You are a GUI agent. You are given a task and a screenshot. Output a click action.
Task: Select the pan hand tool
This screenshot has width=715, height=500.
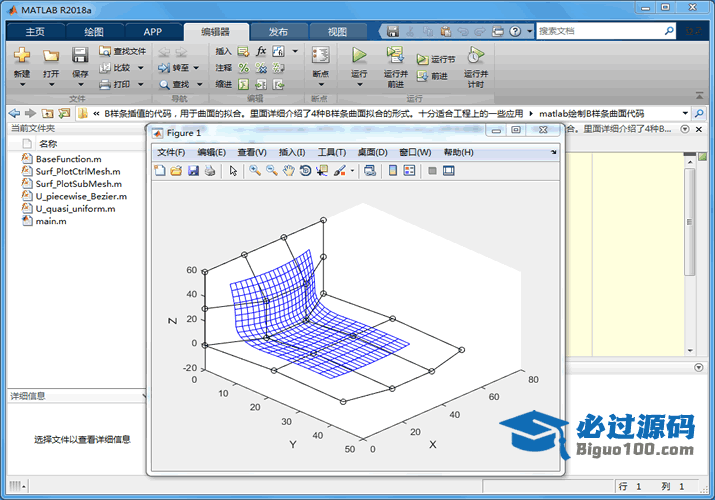(x=289, y=171)
